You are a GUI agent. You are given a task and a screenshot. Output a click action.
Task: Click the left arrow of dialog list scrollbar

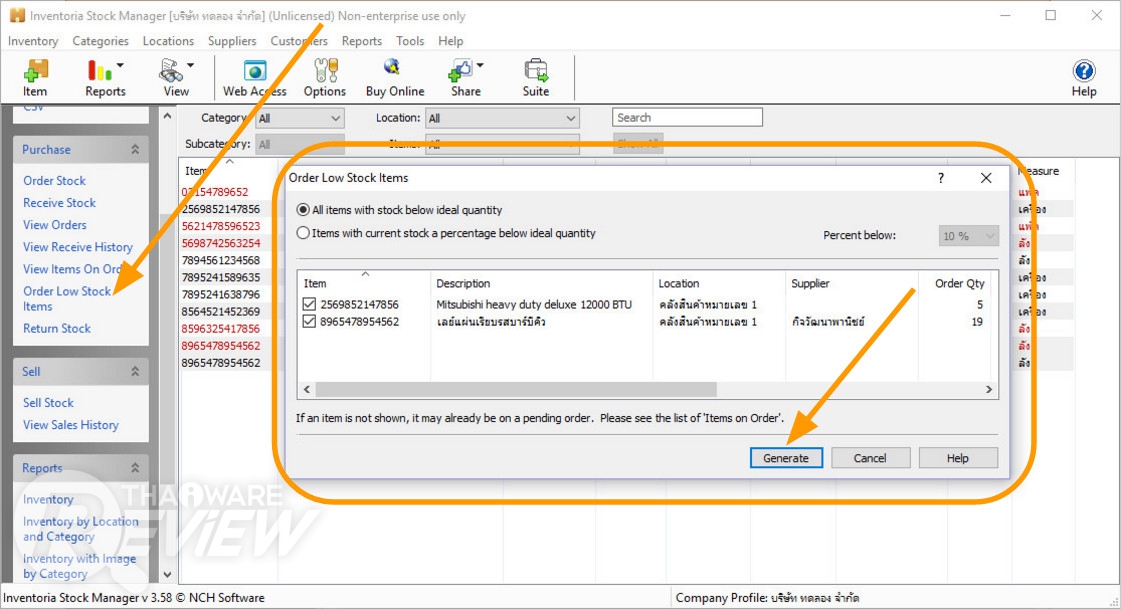tap(307, 390)
